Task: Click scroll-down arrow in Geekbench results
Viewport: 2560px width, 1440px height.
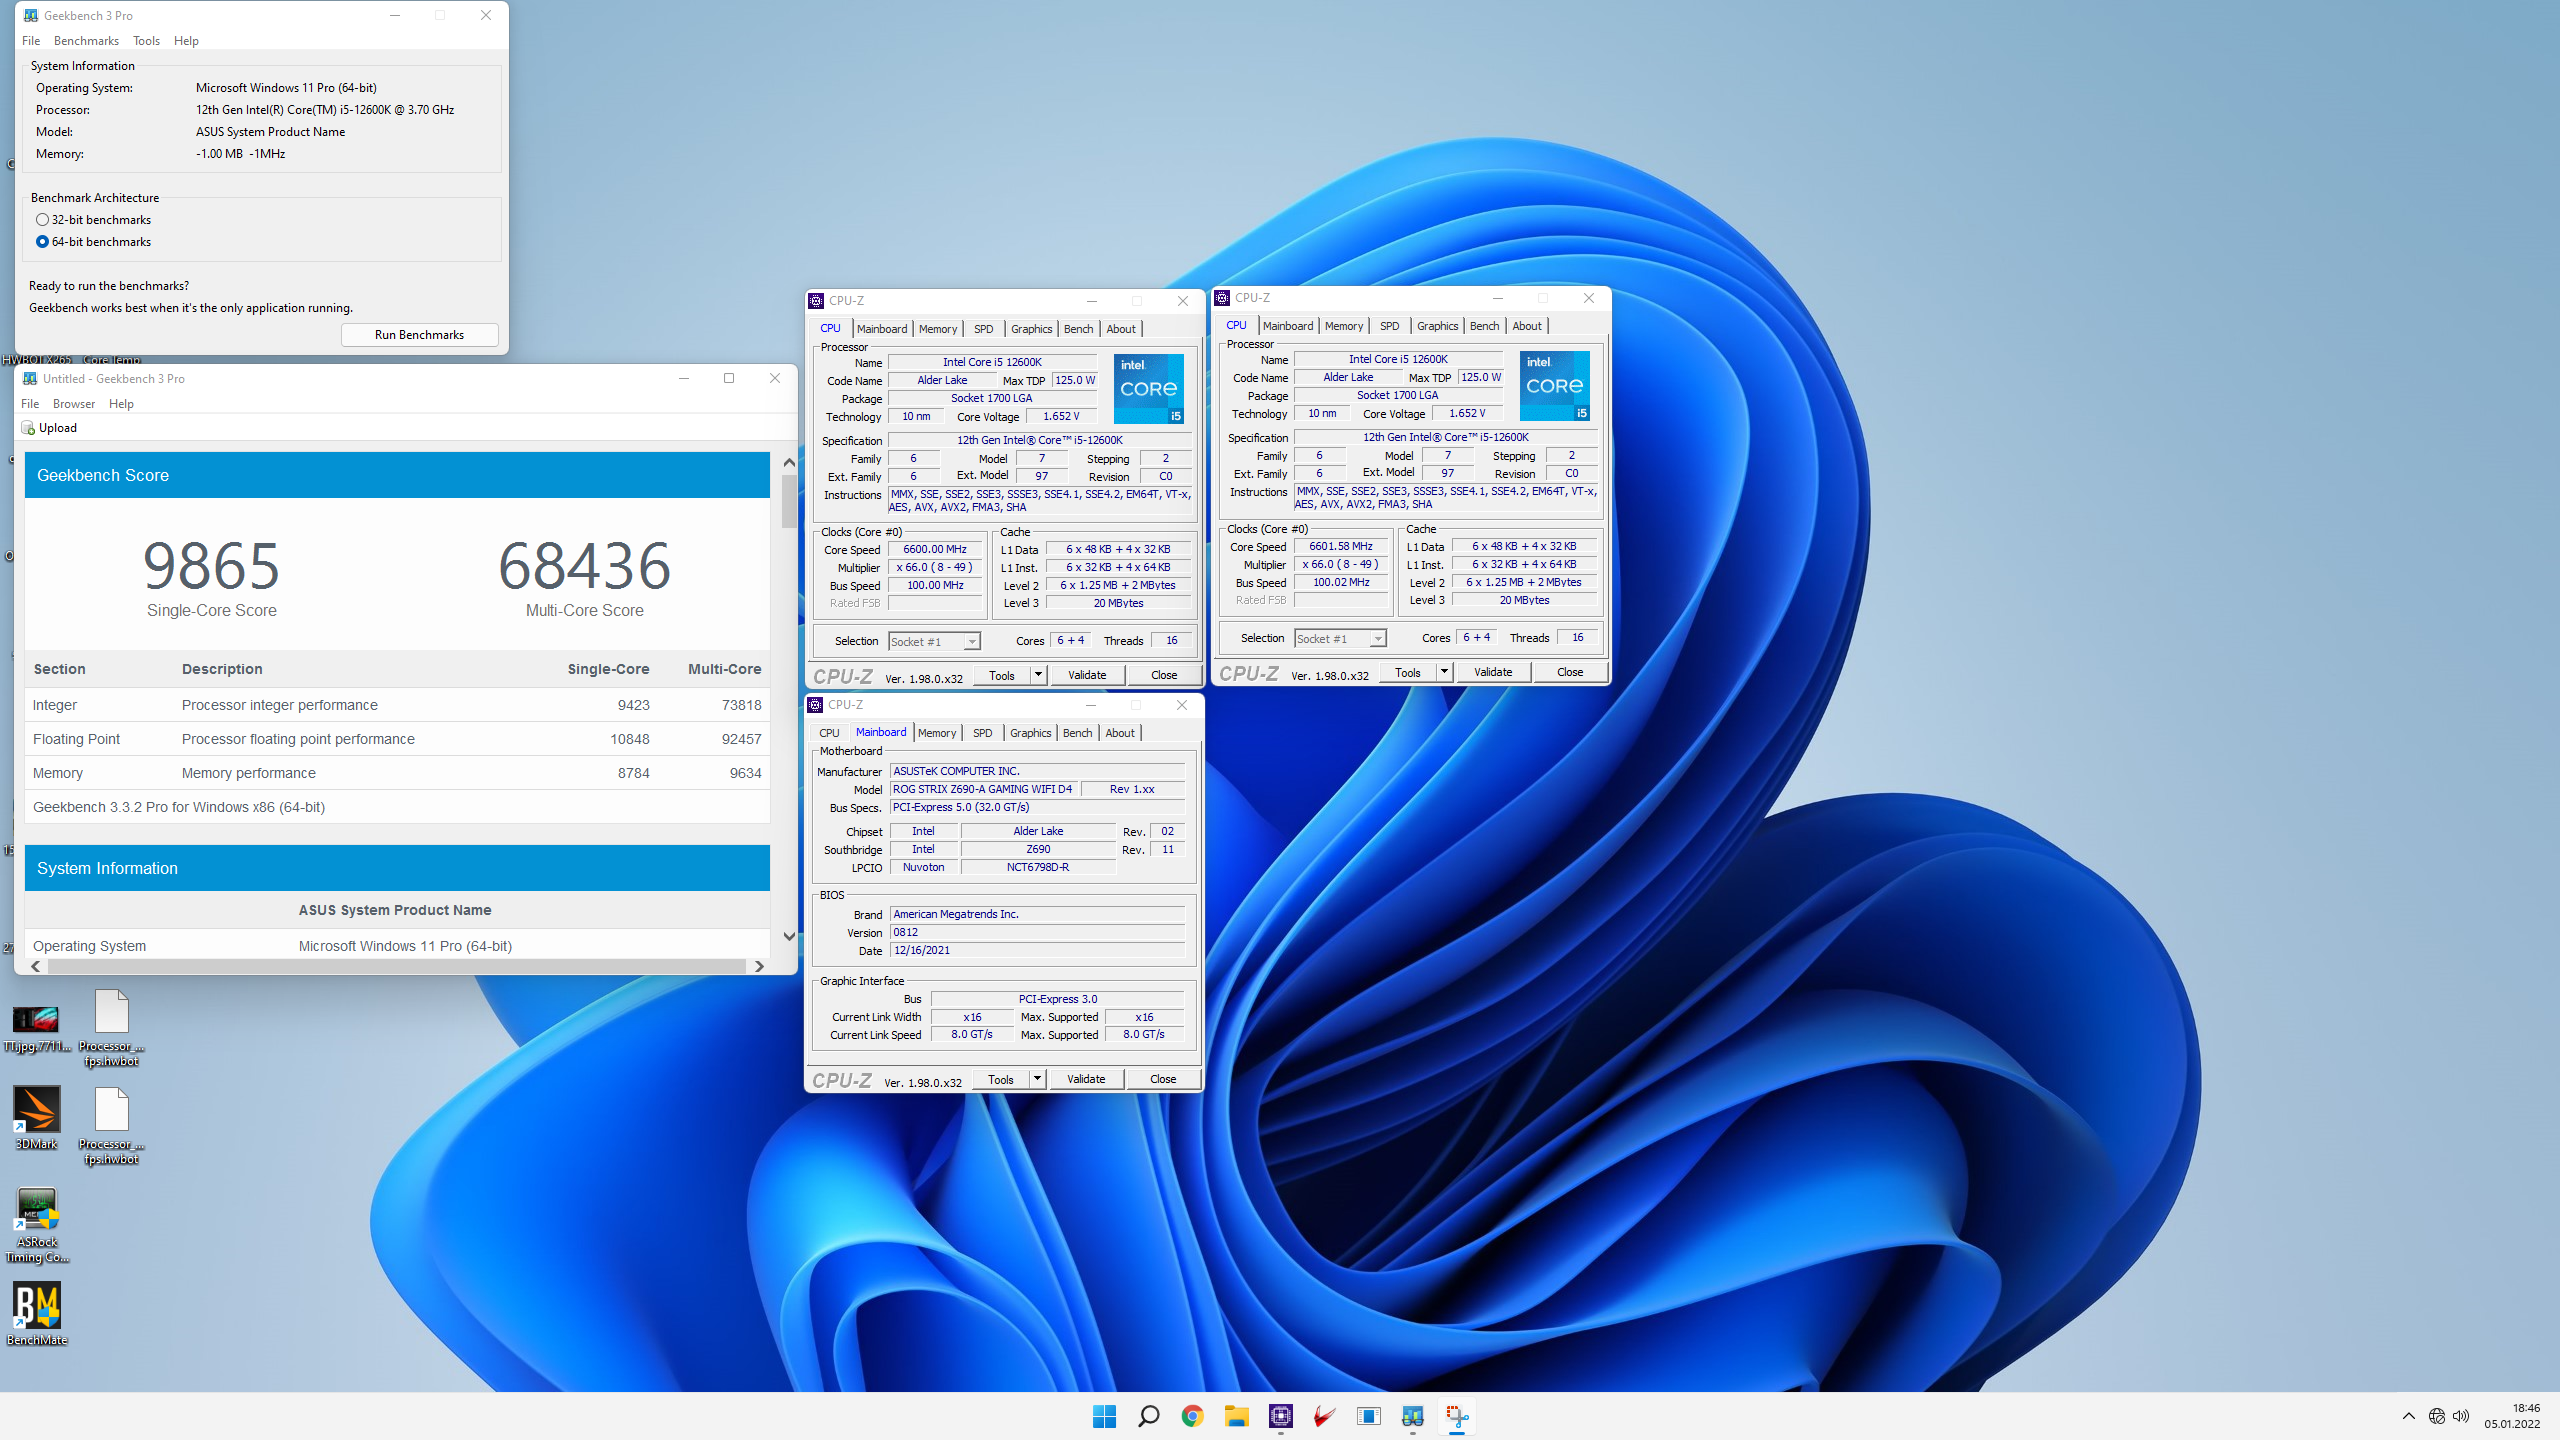Action: (789, 936)
